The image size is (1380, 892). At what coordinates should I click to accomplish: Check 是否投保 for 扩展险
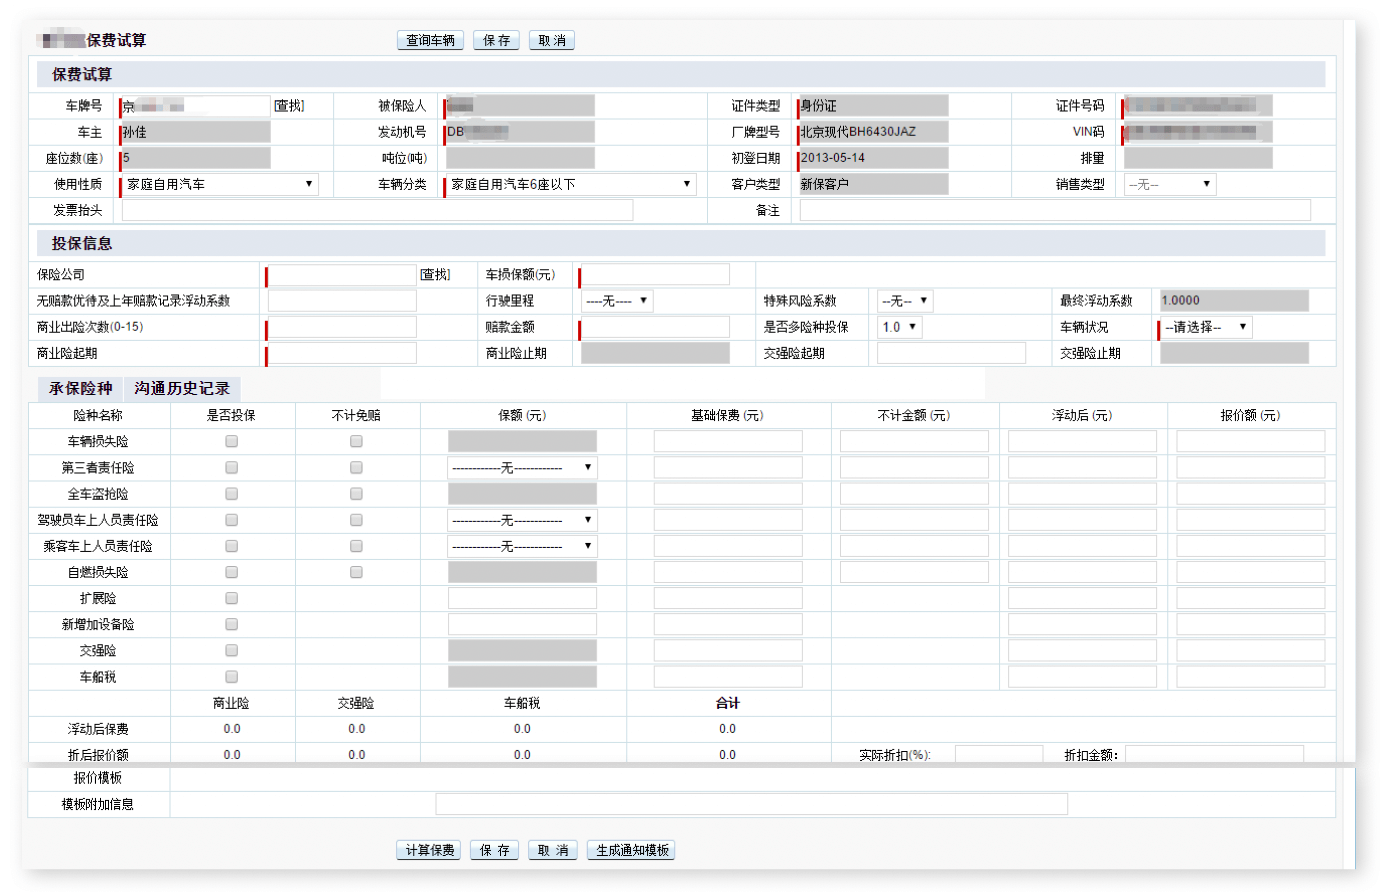click(x=232, y=598)
